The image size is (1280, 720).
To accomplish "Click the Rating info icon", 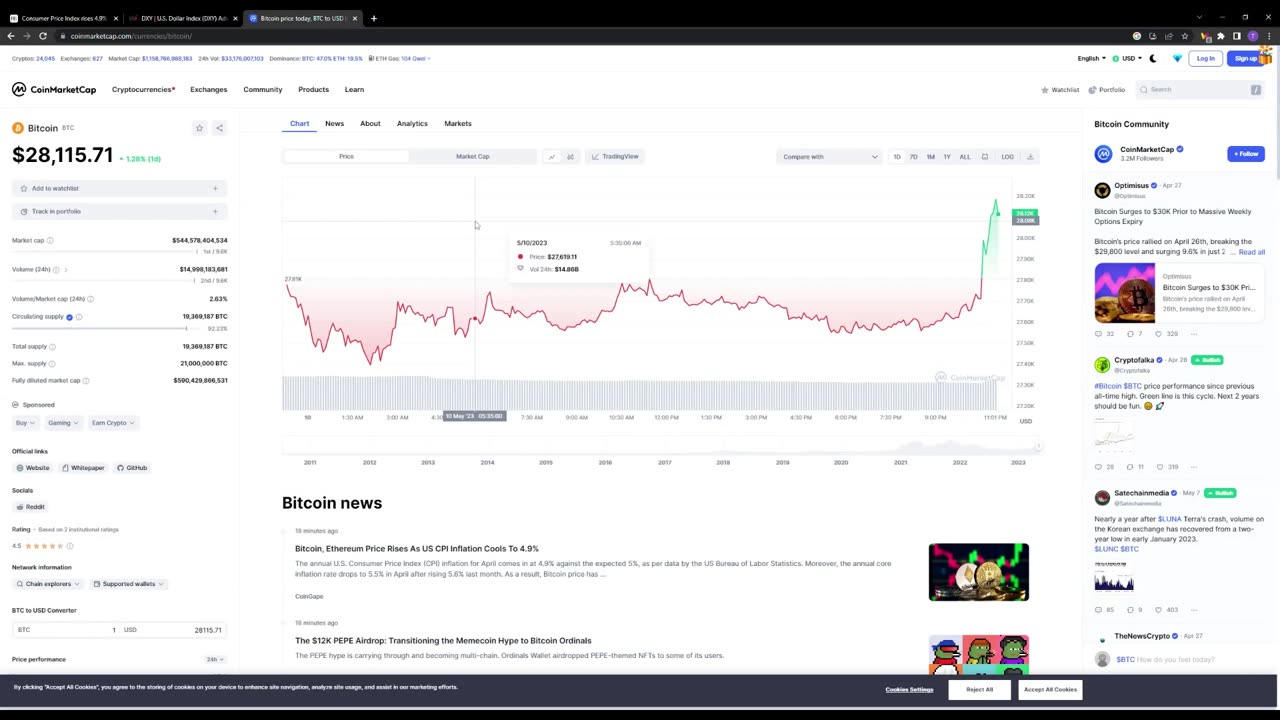I will tap(69, 546).
